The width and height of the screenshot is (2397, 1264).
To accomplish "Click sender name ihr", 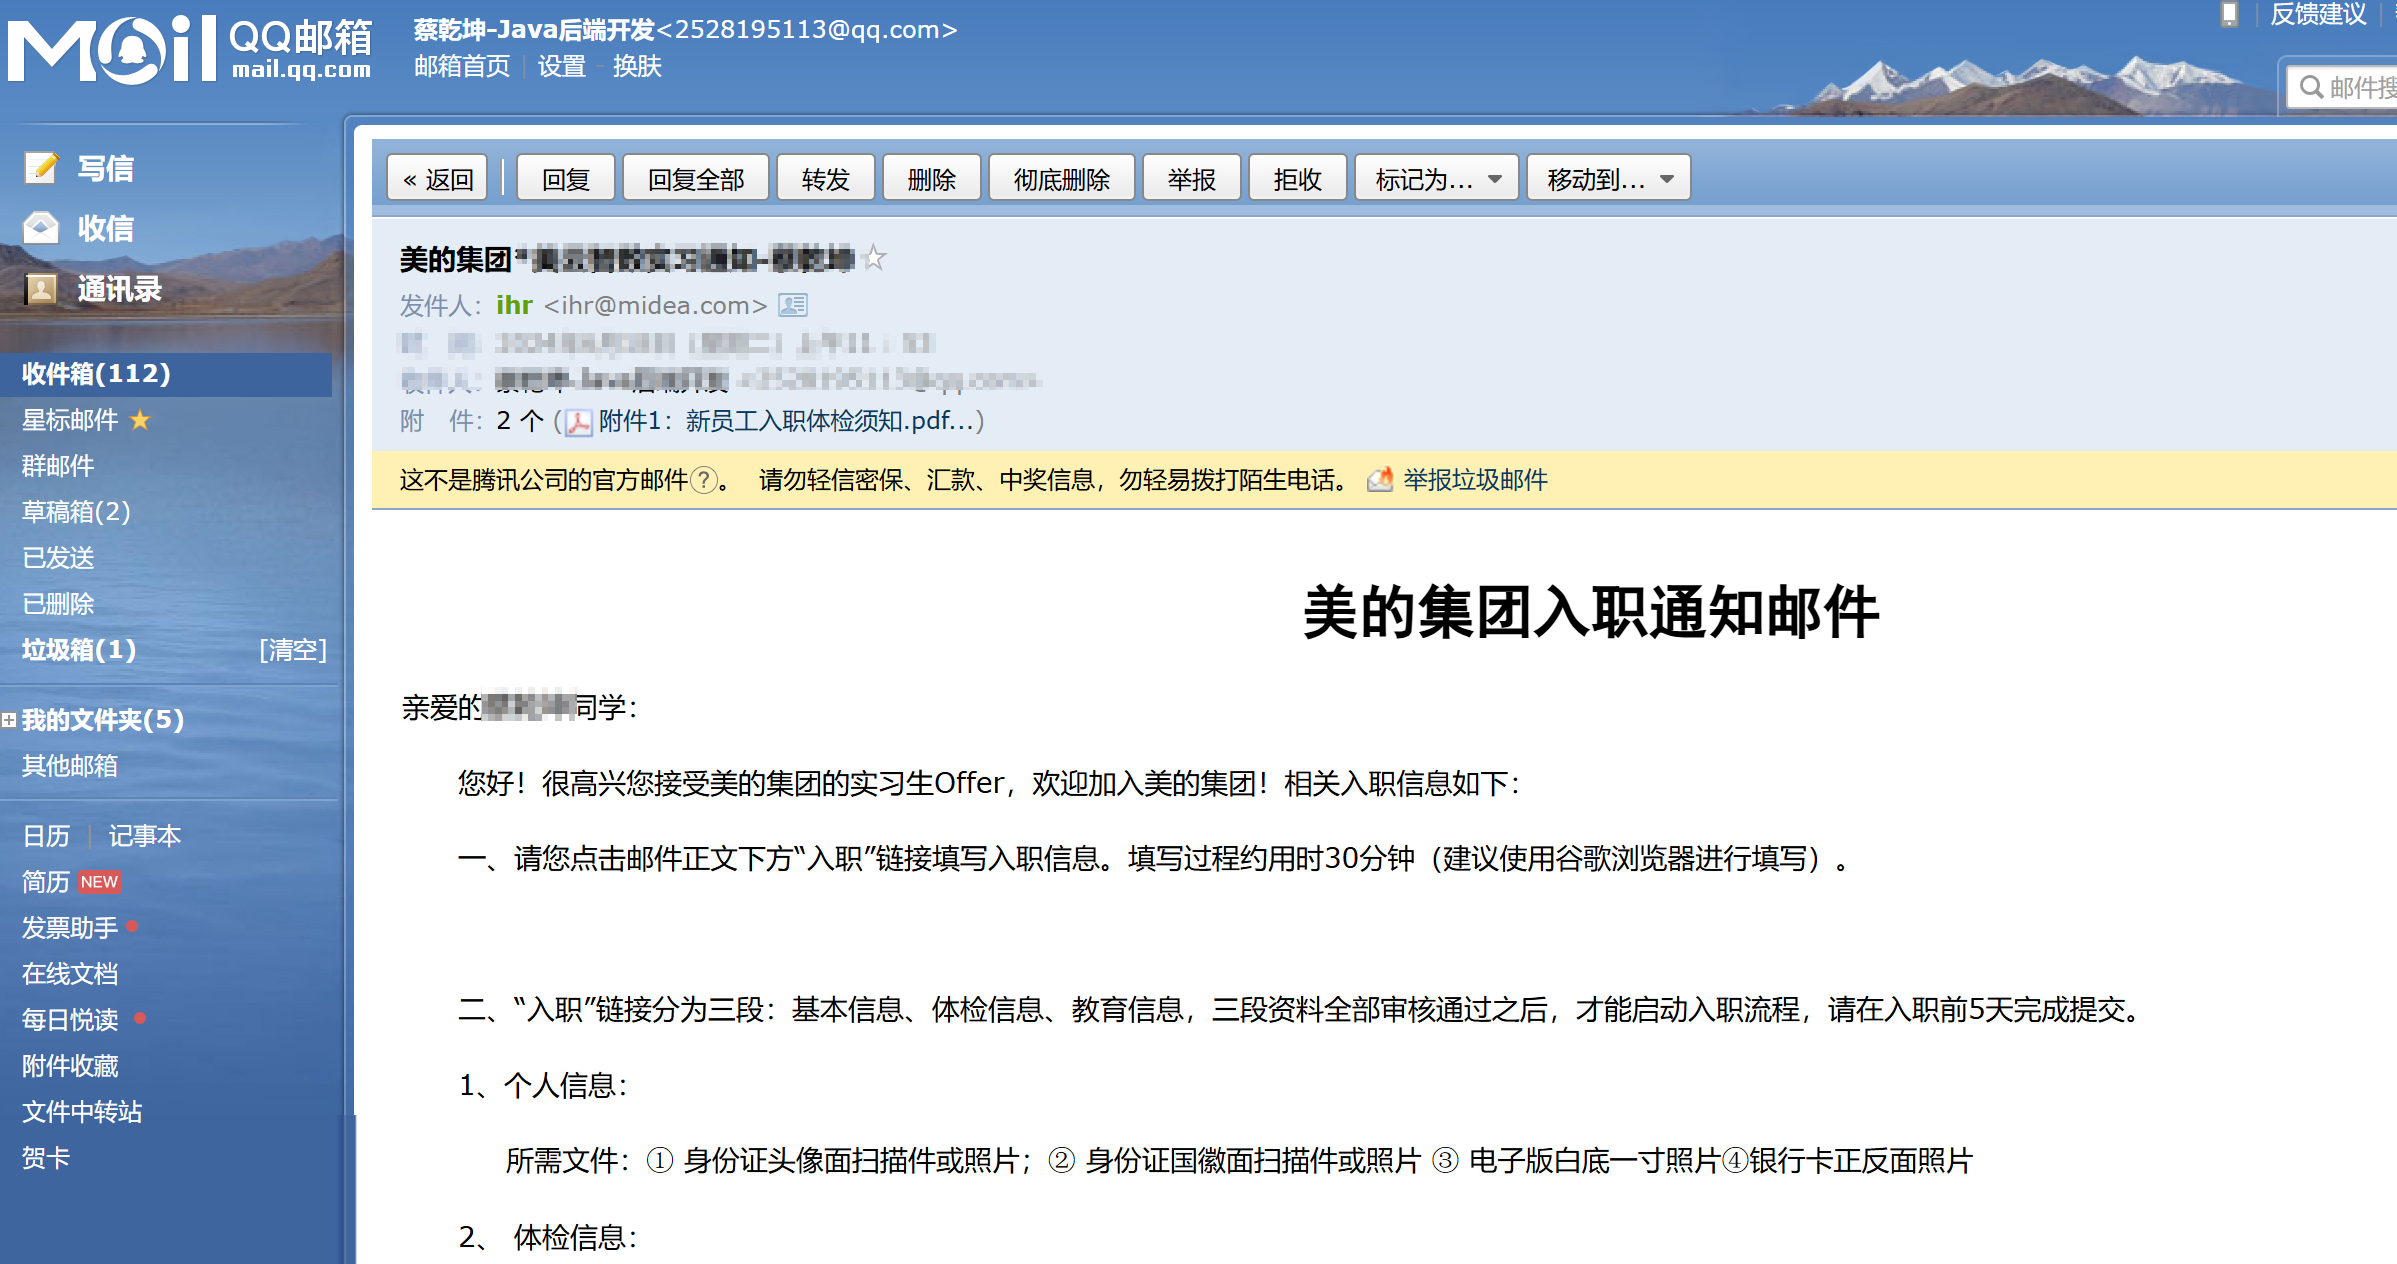I will [x=514, y=305].
